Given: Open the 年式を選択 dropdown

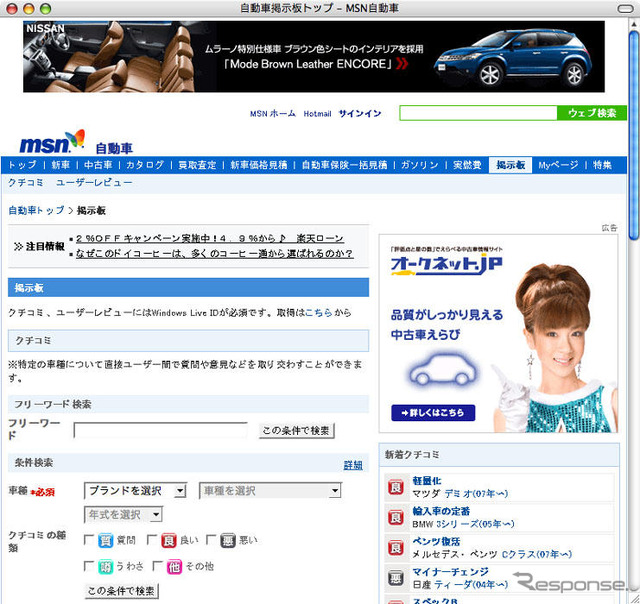Looking at the screenshot, I should click(123, 515).
